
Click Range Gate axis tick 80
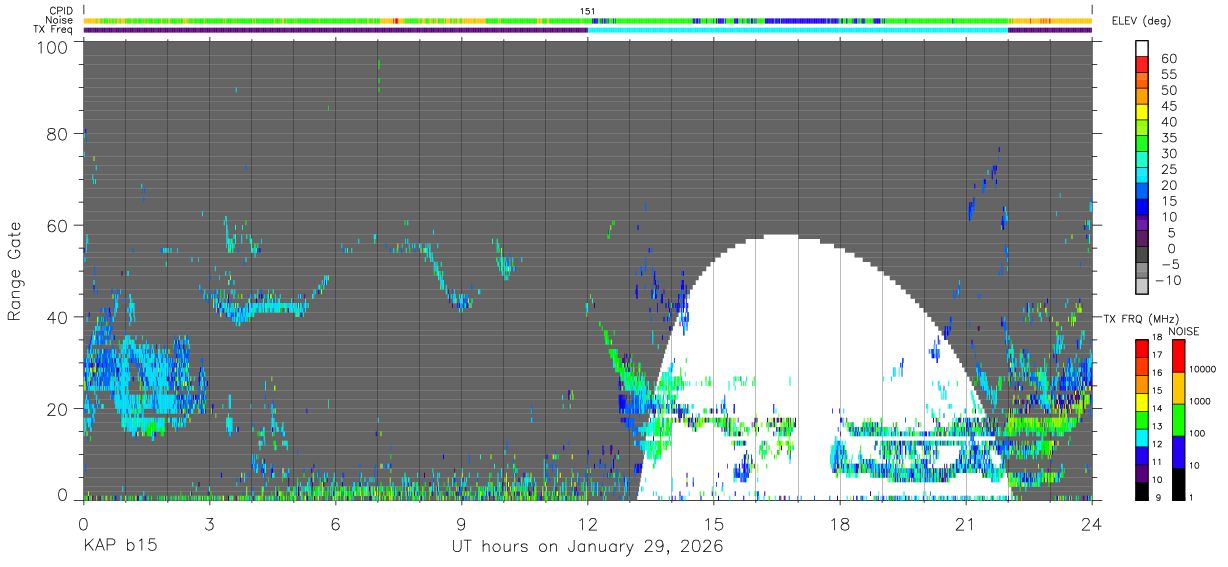pyautogui.click(x=58, y=134)
